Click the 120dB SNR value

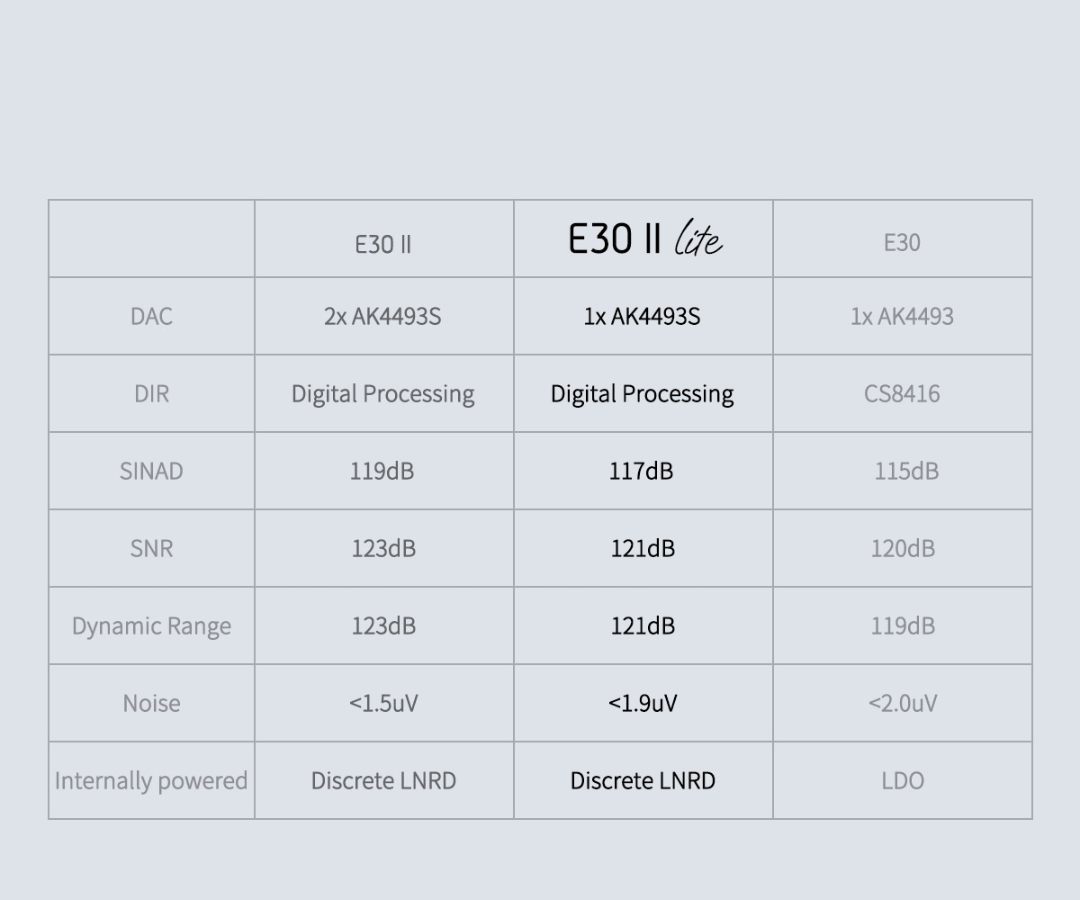903,548
